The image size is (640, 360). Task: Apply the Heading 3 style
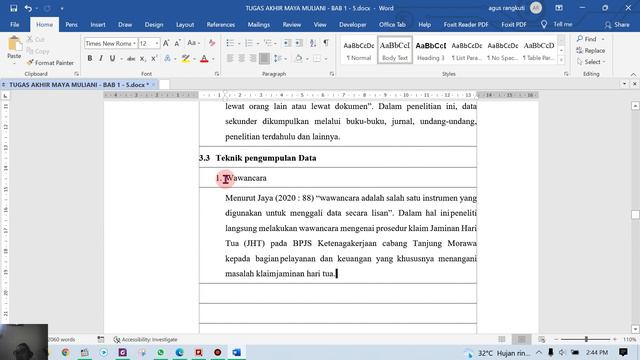[431, 51]
